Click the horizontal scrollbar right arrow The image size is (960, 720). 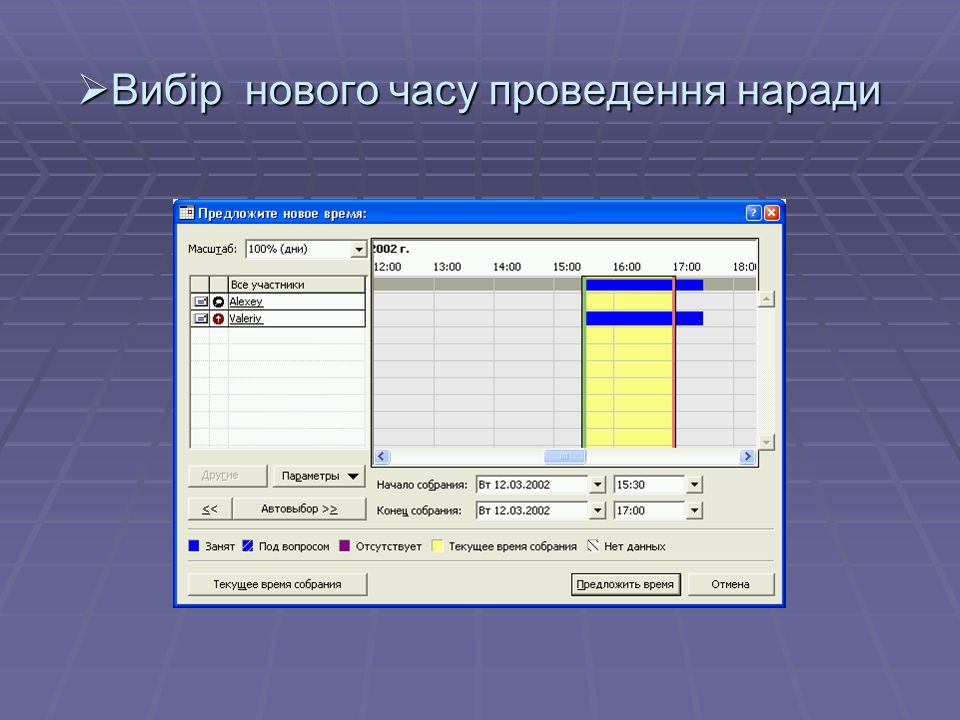click(x=747, y=456)
